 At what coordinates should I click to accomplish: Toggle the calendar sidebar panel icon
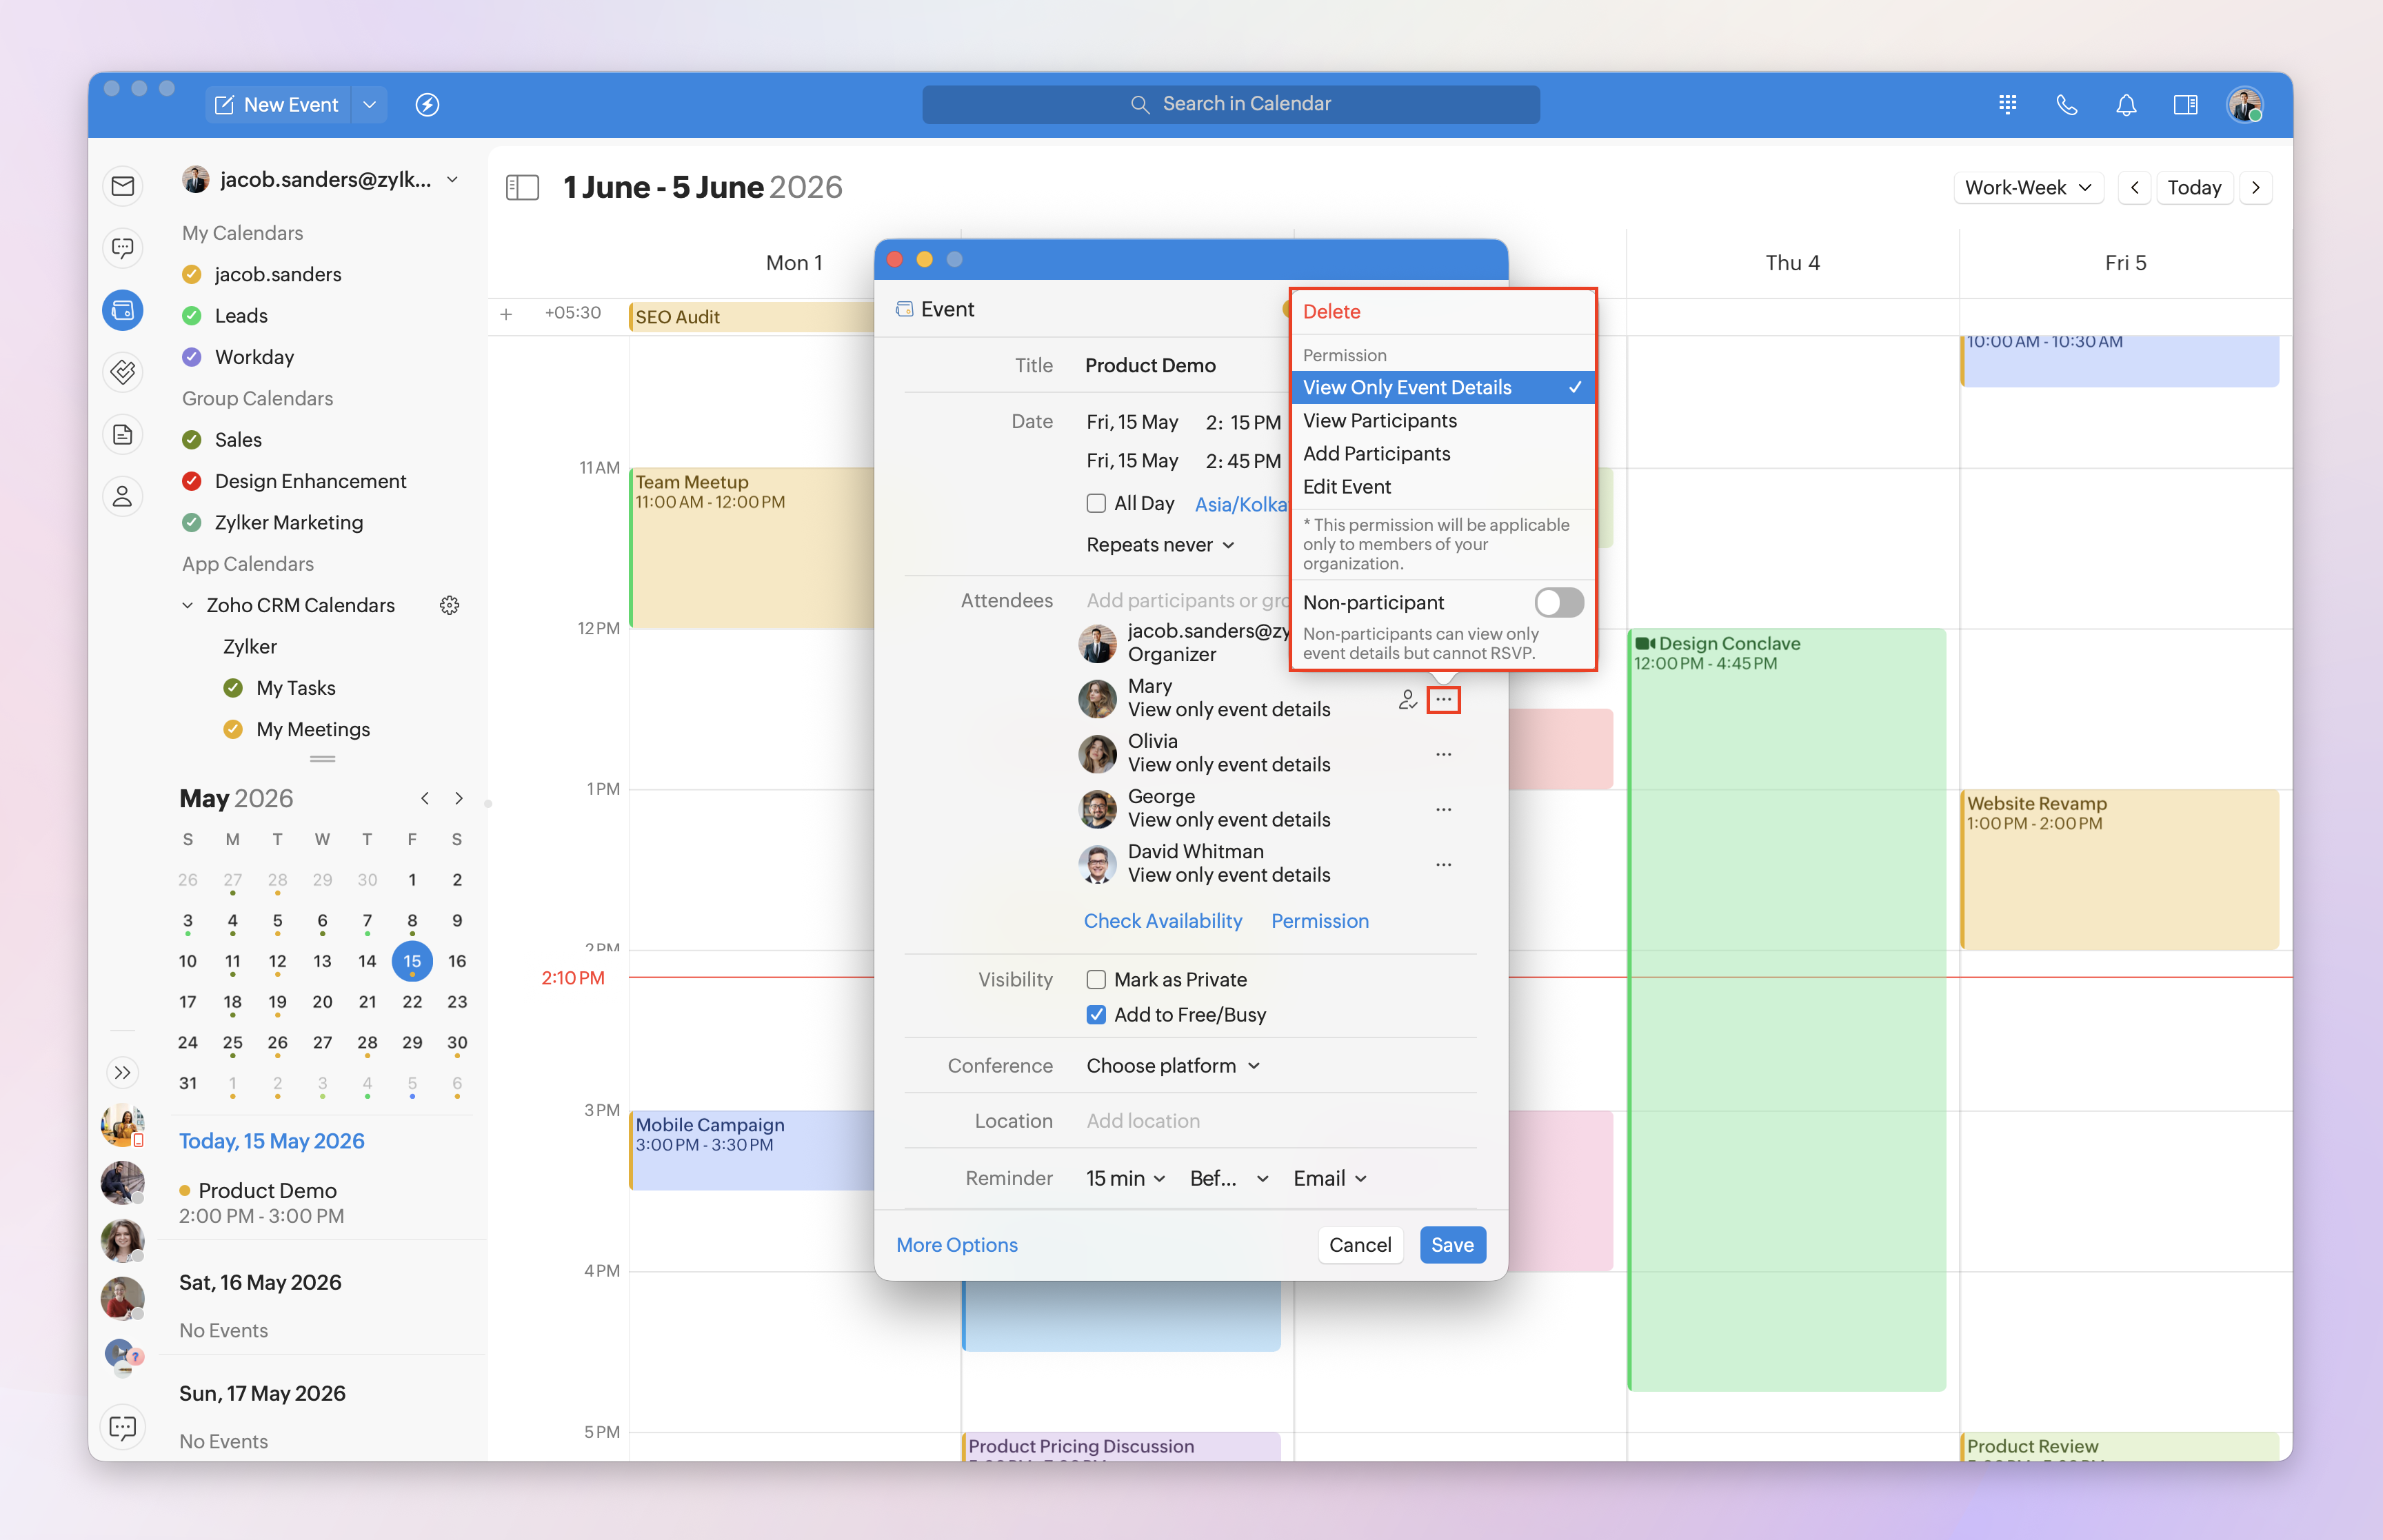tap(522, 187)
